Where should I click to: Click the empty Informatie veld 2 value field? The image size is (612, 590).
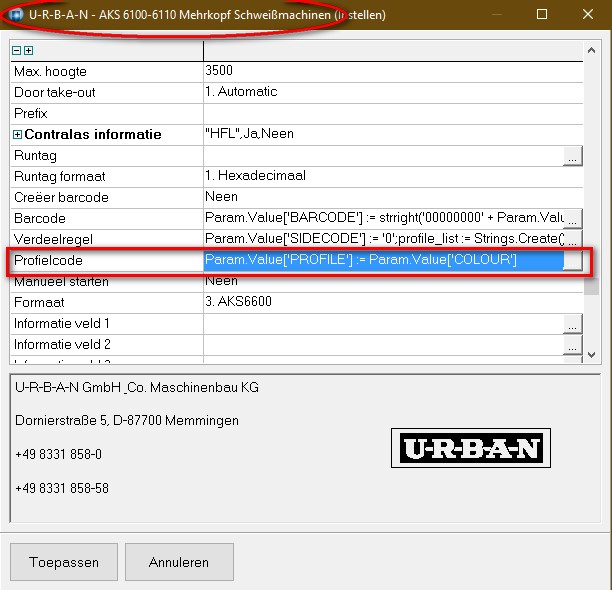click(384, 345)
